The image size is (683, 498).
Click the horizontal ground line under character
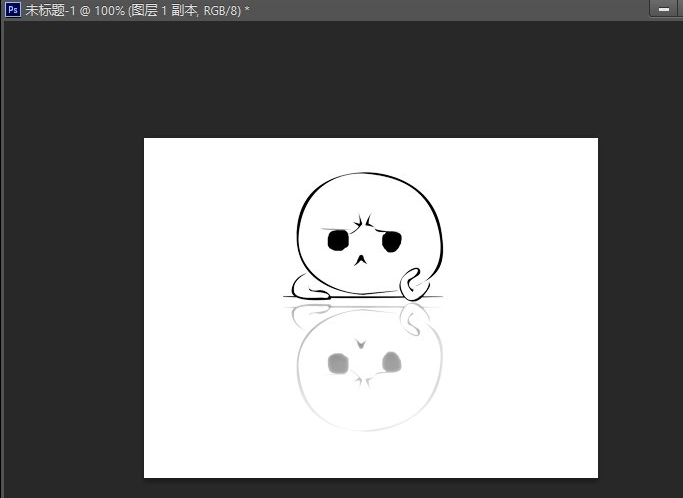360,297
